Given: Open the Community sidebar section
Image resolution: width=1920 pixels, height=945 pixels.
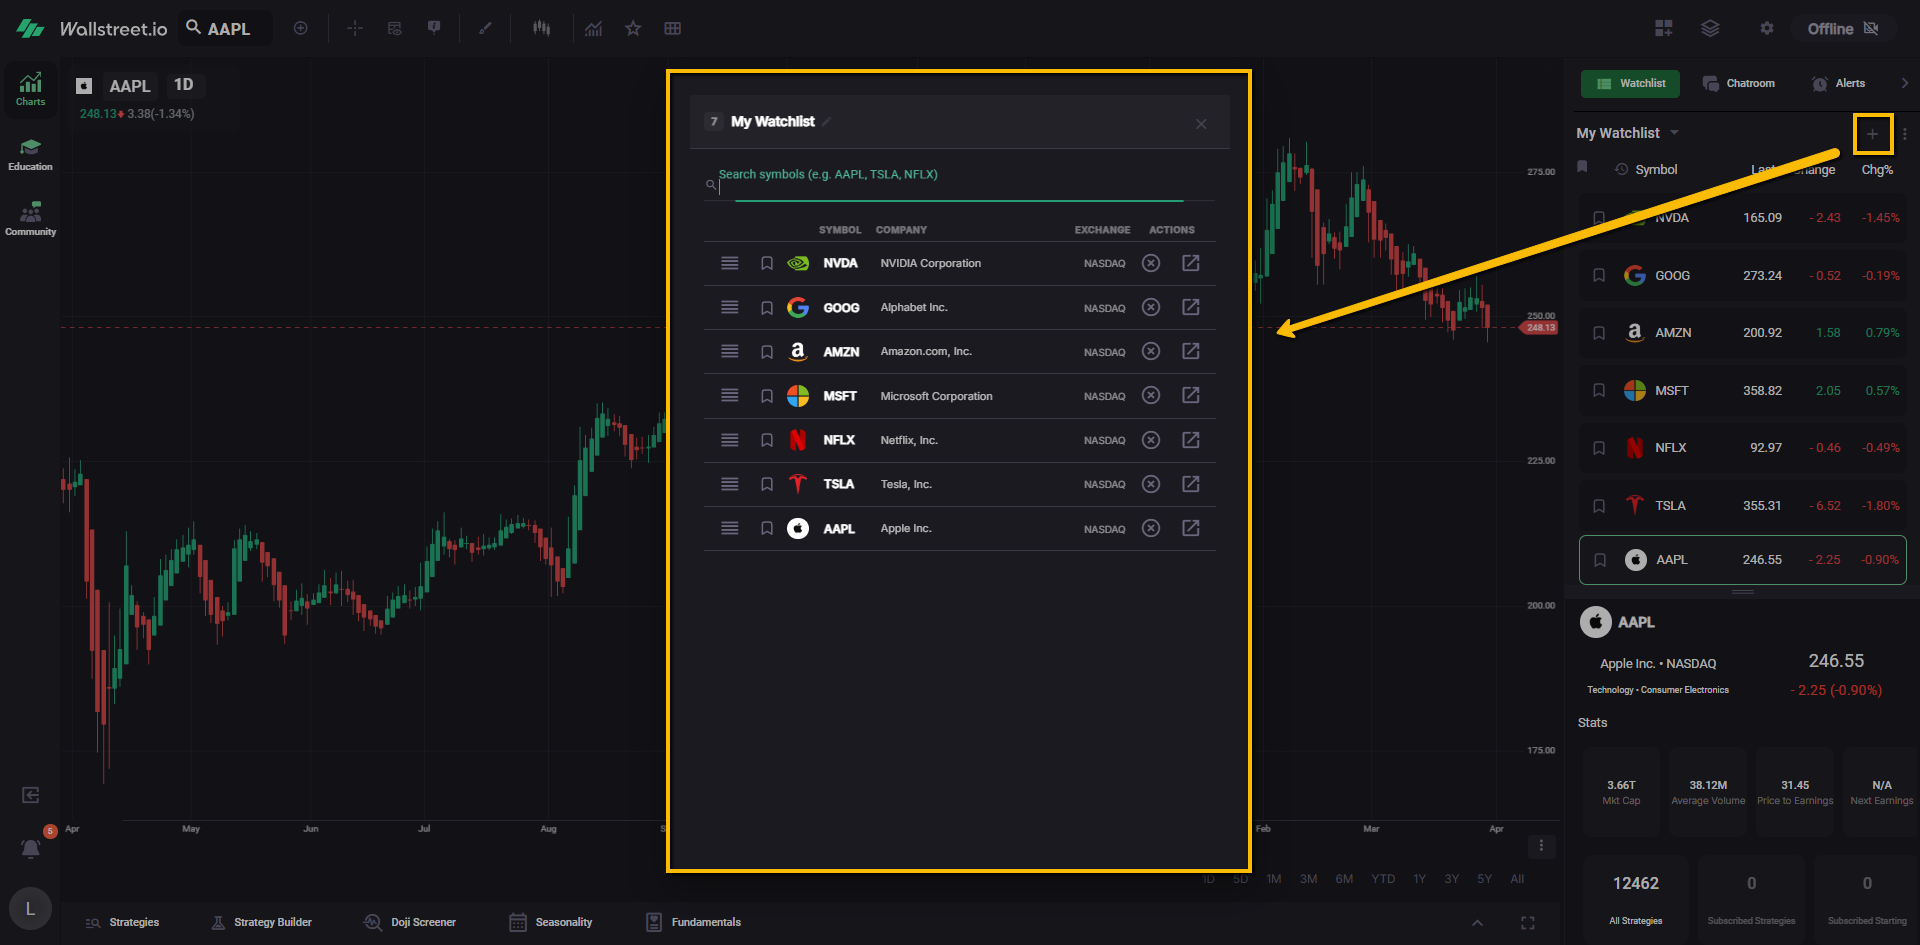Looking at the screenshot, I should [x=30, y=219].
